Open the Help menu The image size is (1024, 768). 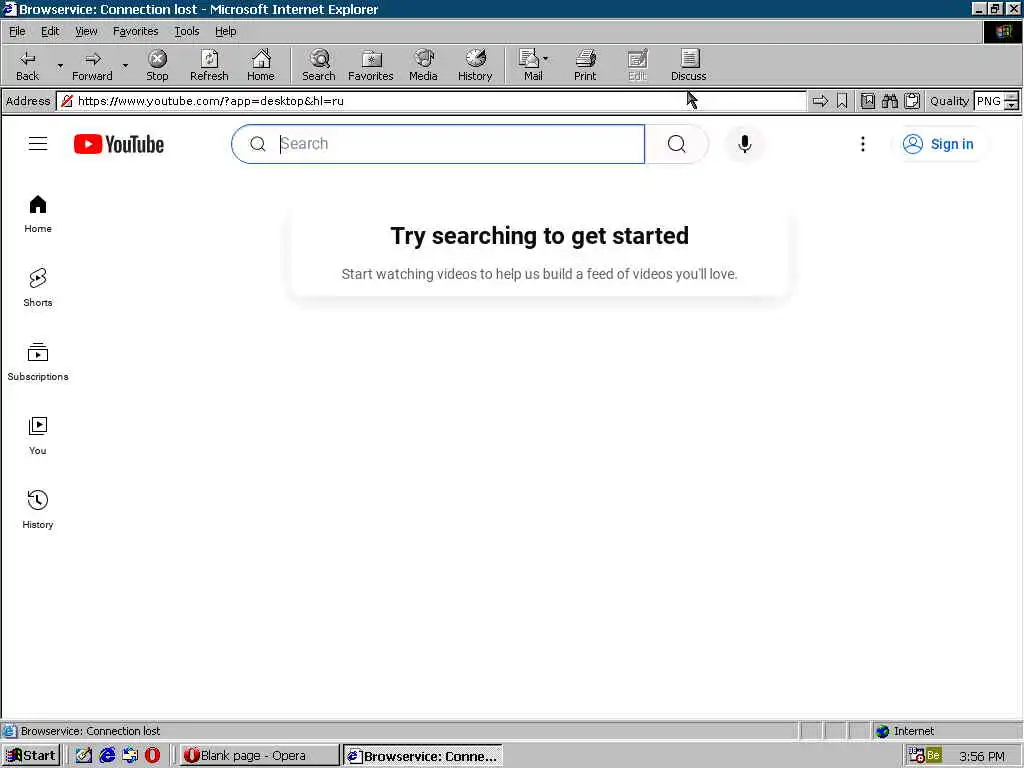tap(225, 31)
